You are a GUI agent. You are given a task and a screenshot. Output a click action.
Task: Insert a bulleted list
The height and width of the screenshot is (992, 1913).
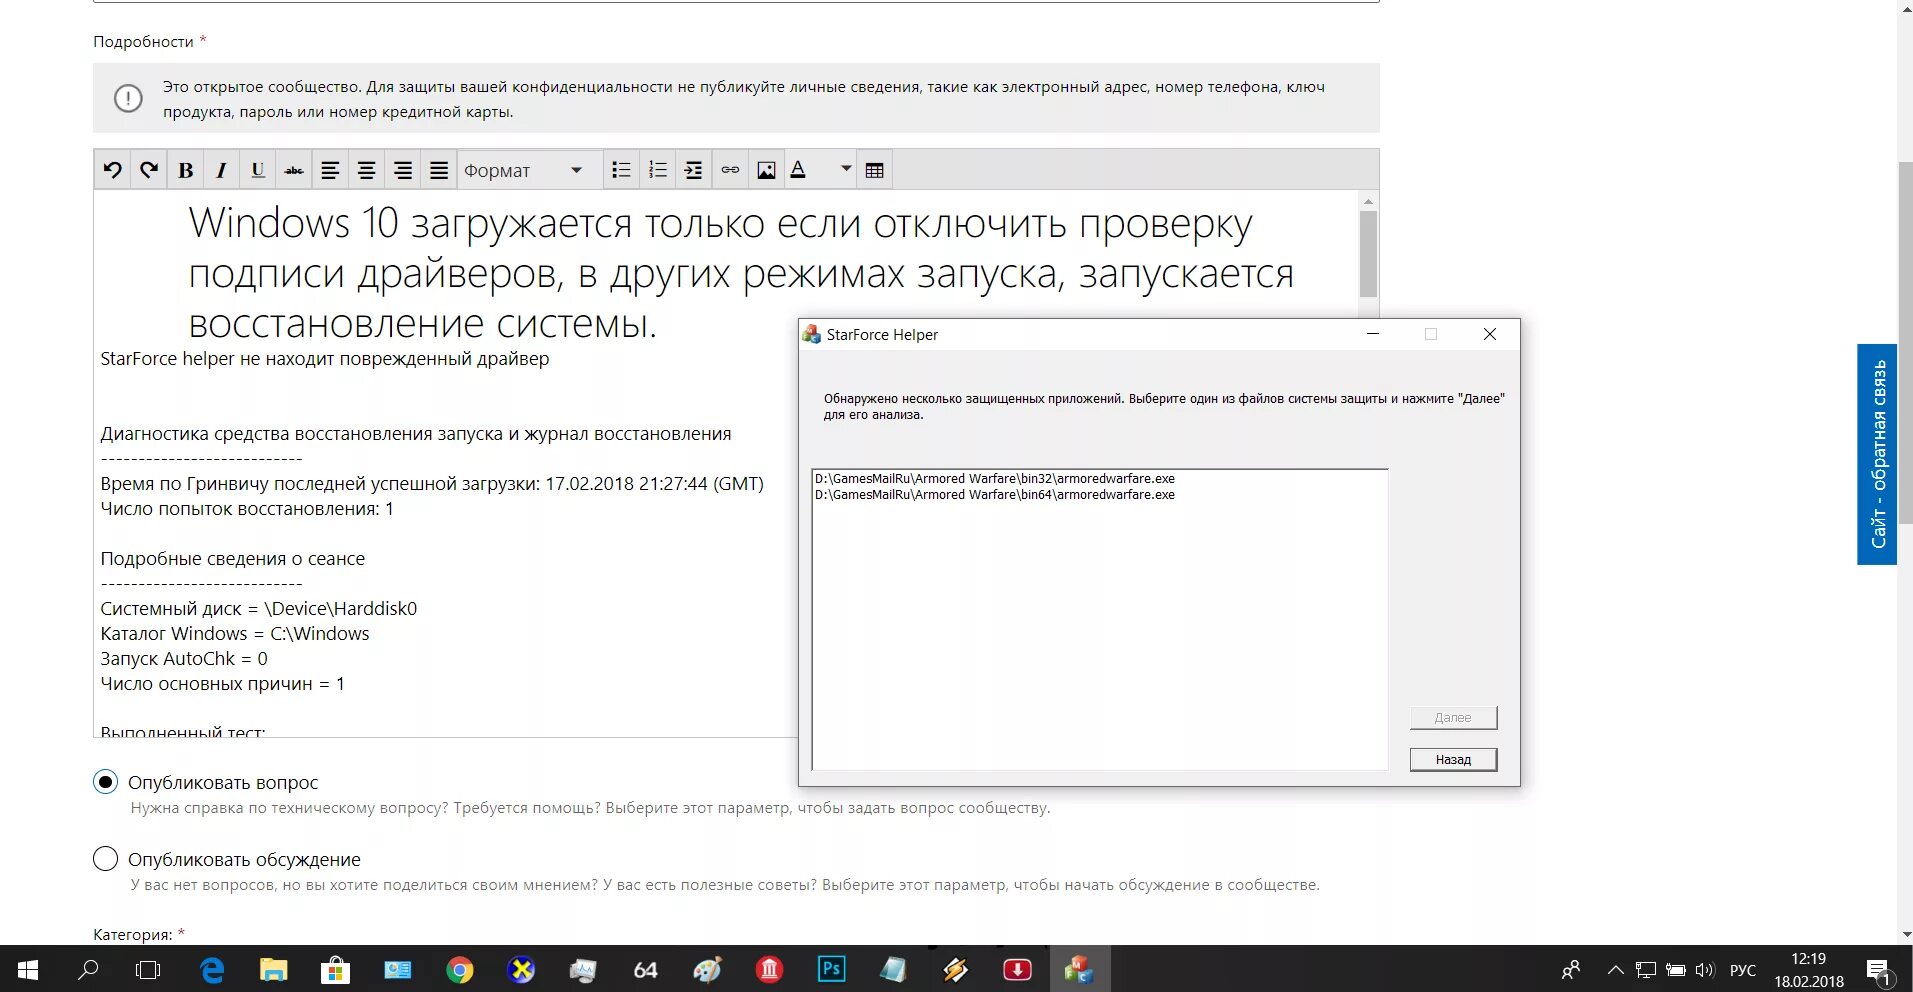coord(621,170)
